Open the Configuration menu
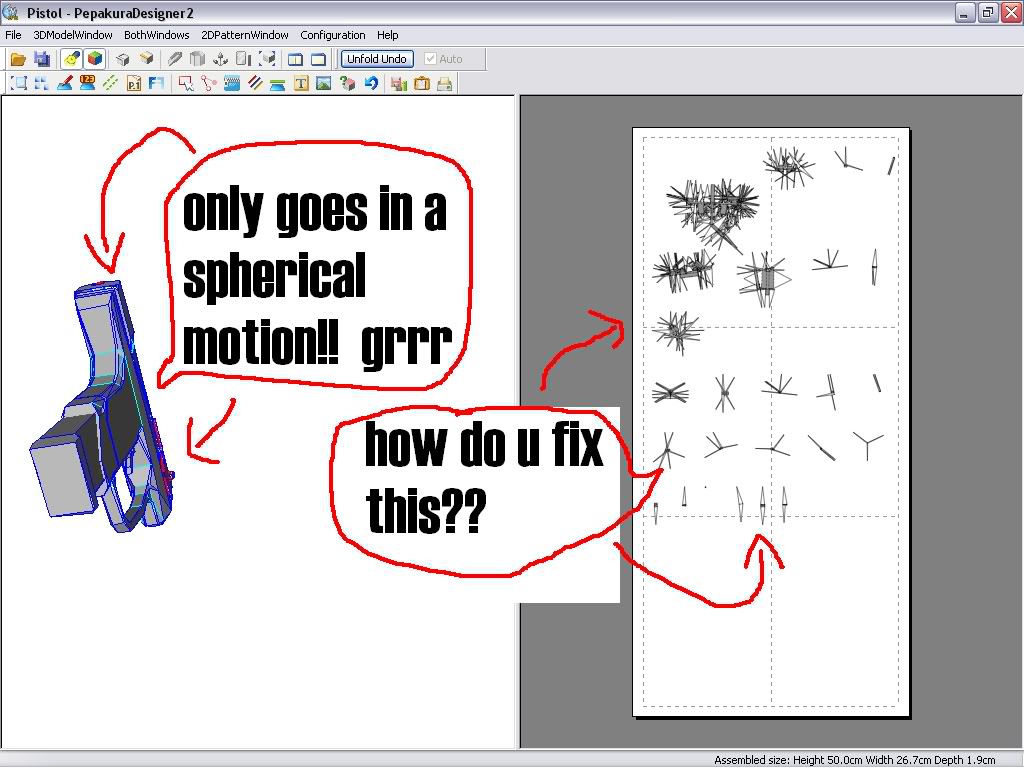The image size is (1024, 768). (333, 35)
